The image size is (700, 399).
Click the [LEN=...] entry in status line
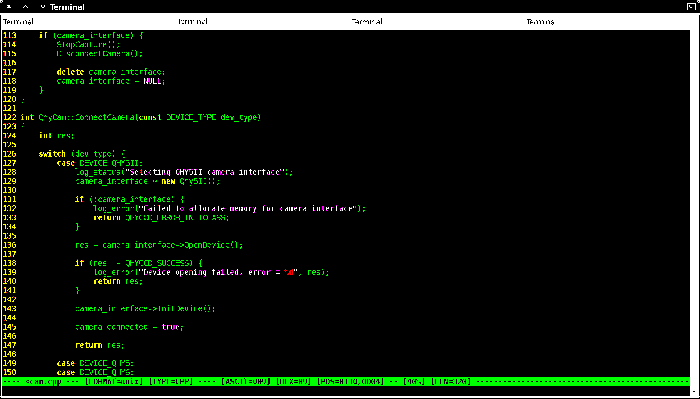tap(450, 382)
